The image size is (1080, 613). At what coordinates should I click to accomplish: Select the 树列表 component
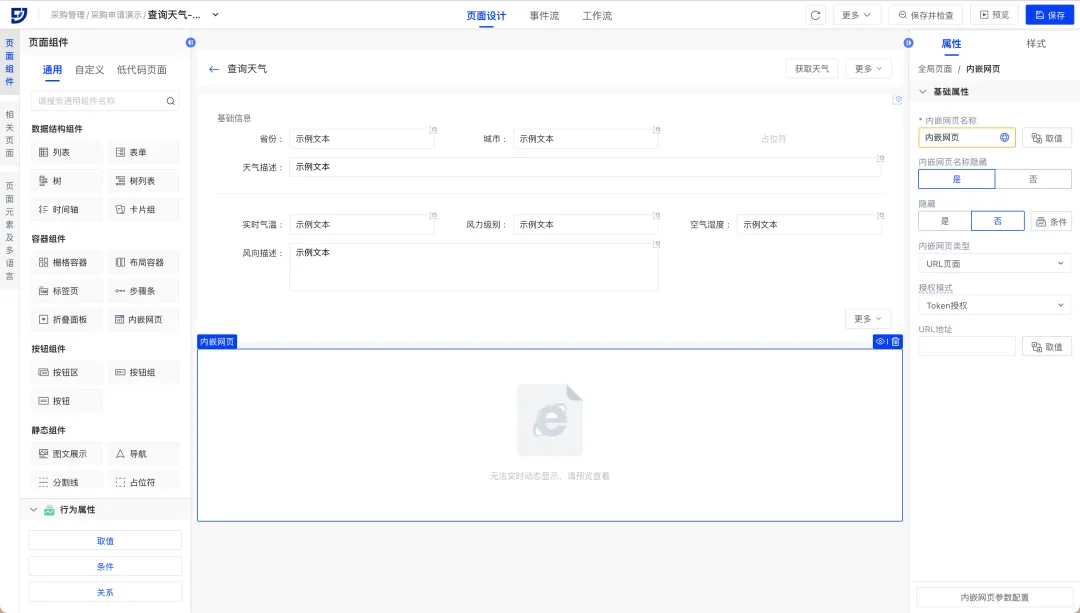point(143,181)
